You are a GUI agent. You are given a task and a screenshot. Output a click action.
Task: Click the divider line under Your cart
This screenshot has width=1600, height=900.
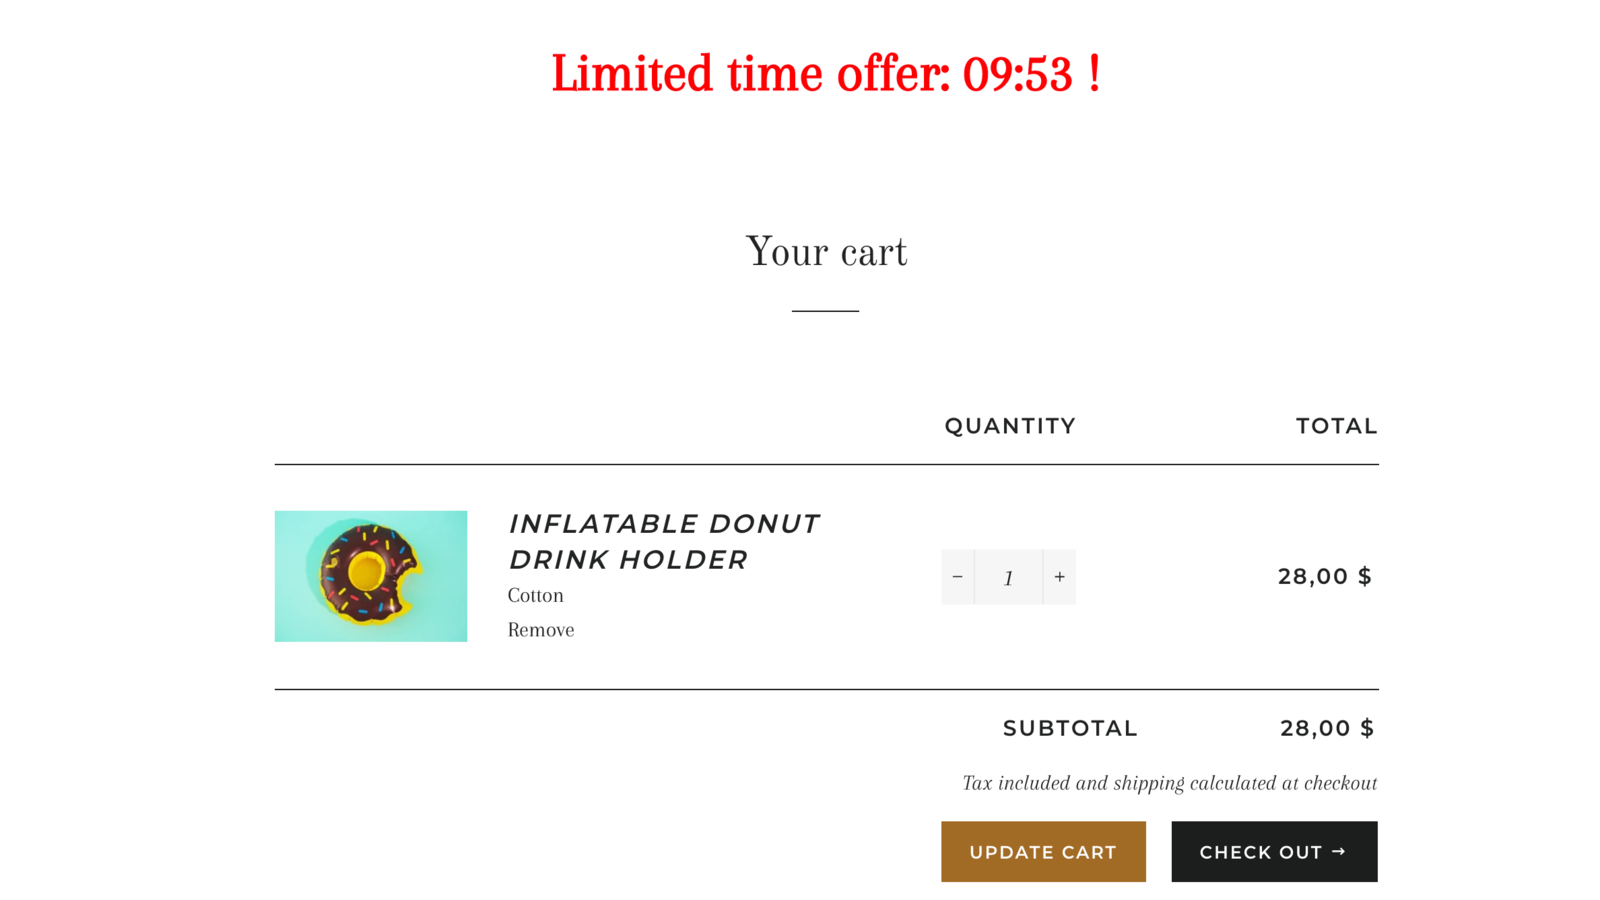click(824, 311)
